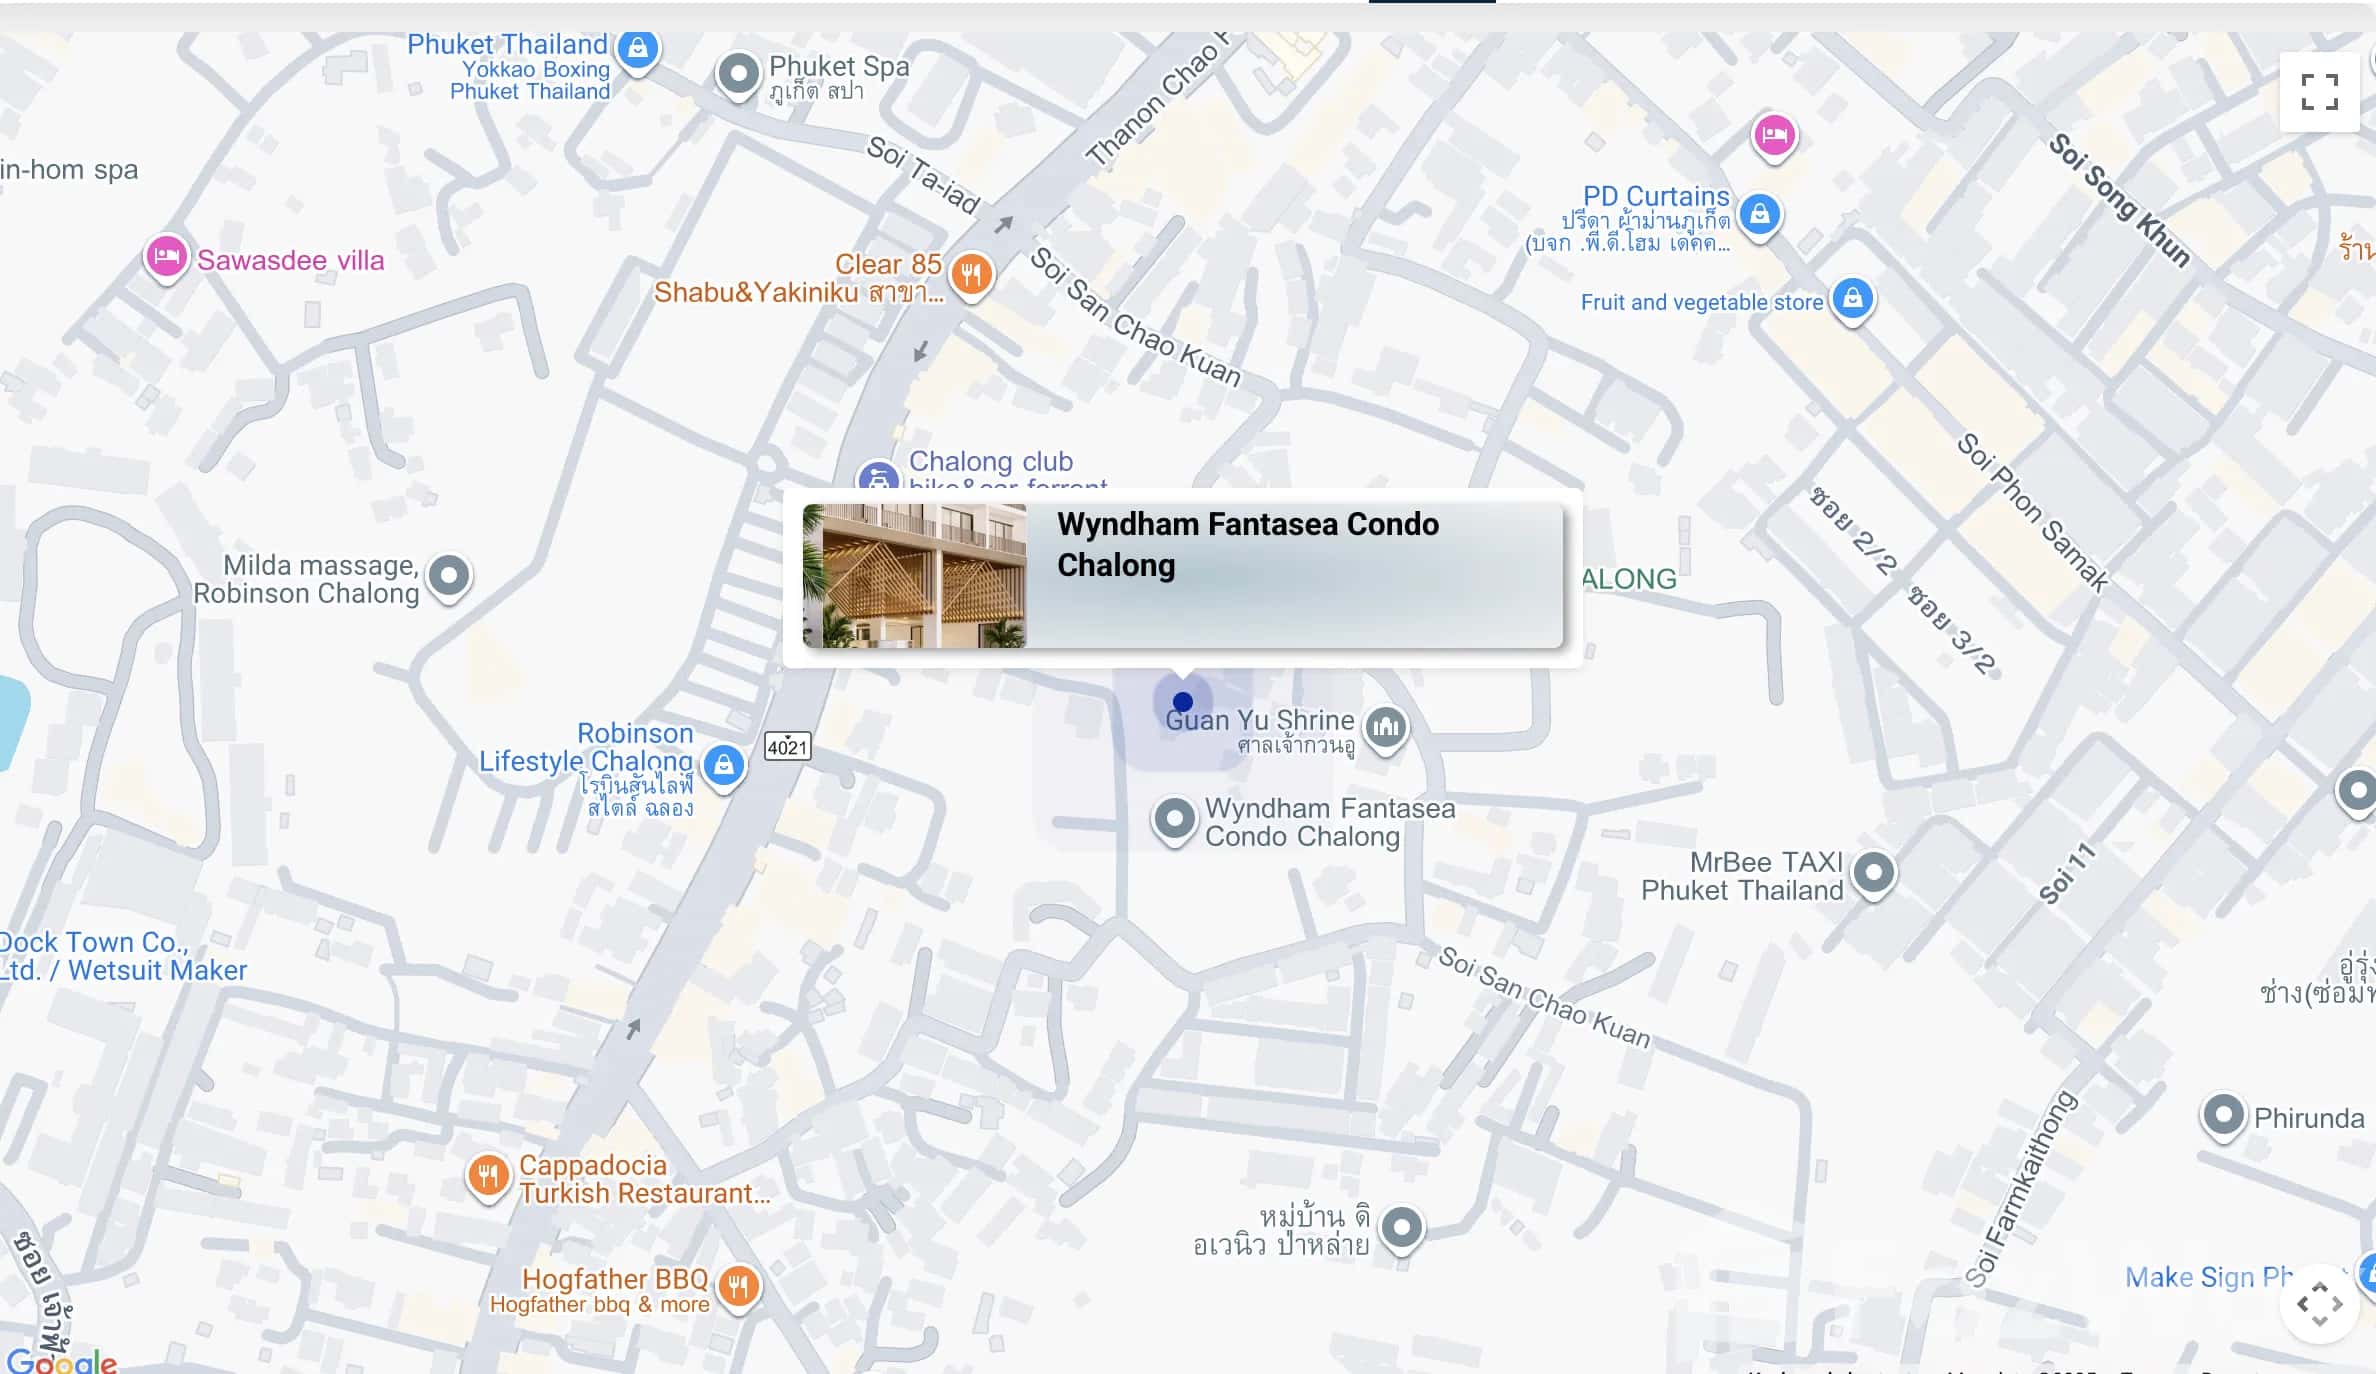
Task: Click the blue selected location dot
Action: [x=1183, y=702]
